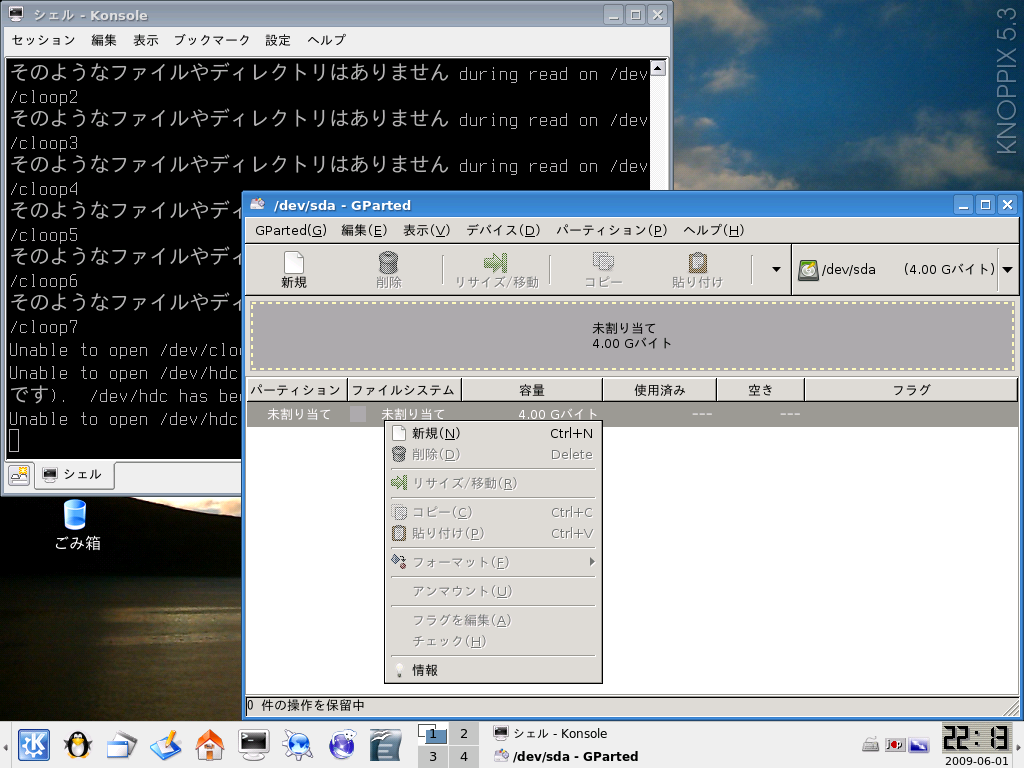Click the window/desktop panel icon beside the penguin
This screenshot has width=1024, height=768.
(121, 745)
